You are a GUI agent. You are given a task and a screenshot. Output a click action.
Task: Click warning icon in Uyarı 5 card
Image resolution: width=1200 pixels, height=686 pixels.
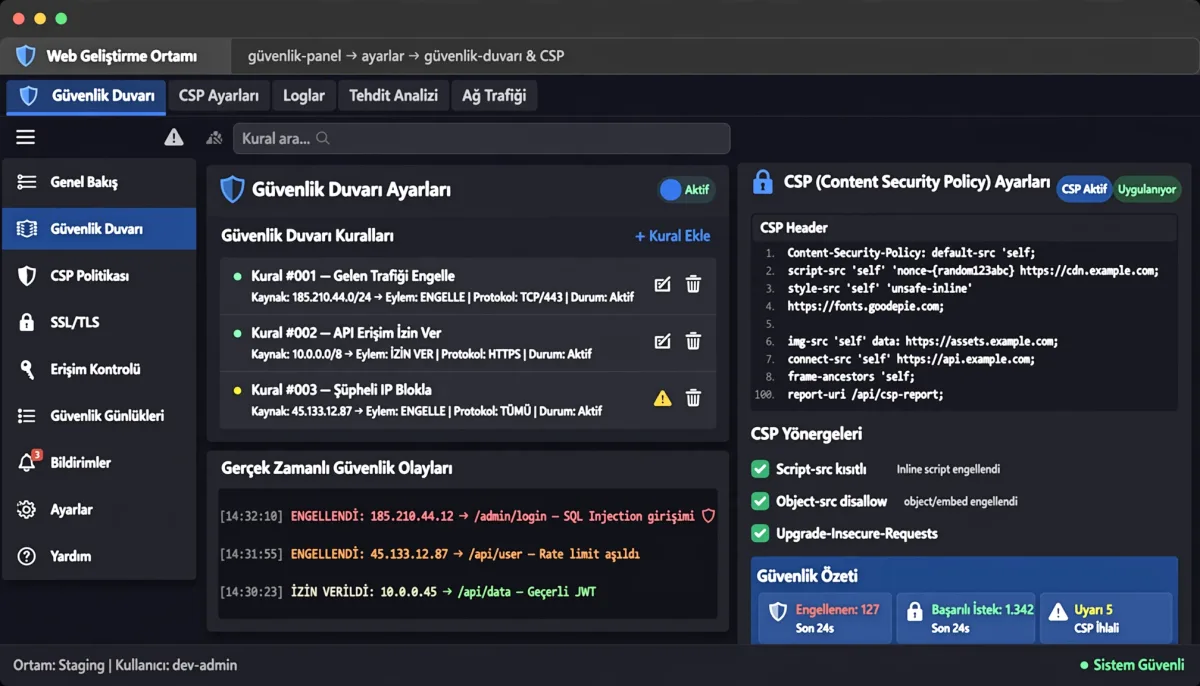(1058, 612)
